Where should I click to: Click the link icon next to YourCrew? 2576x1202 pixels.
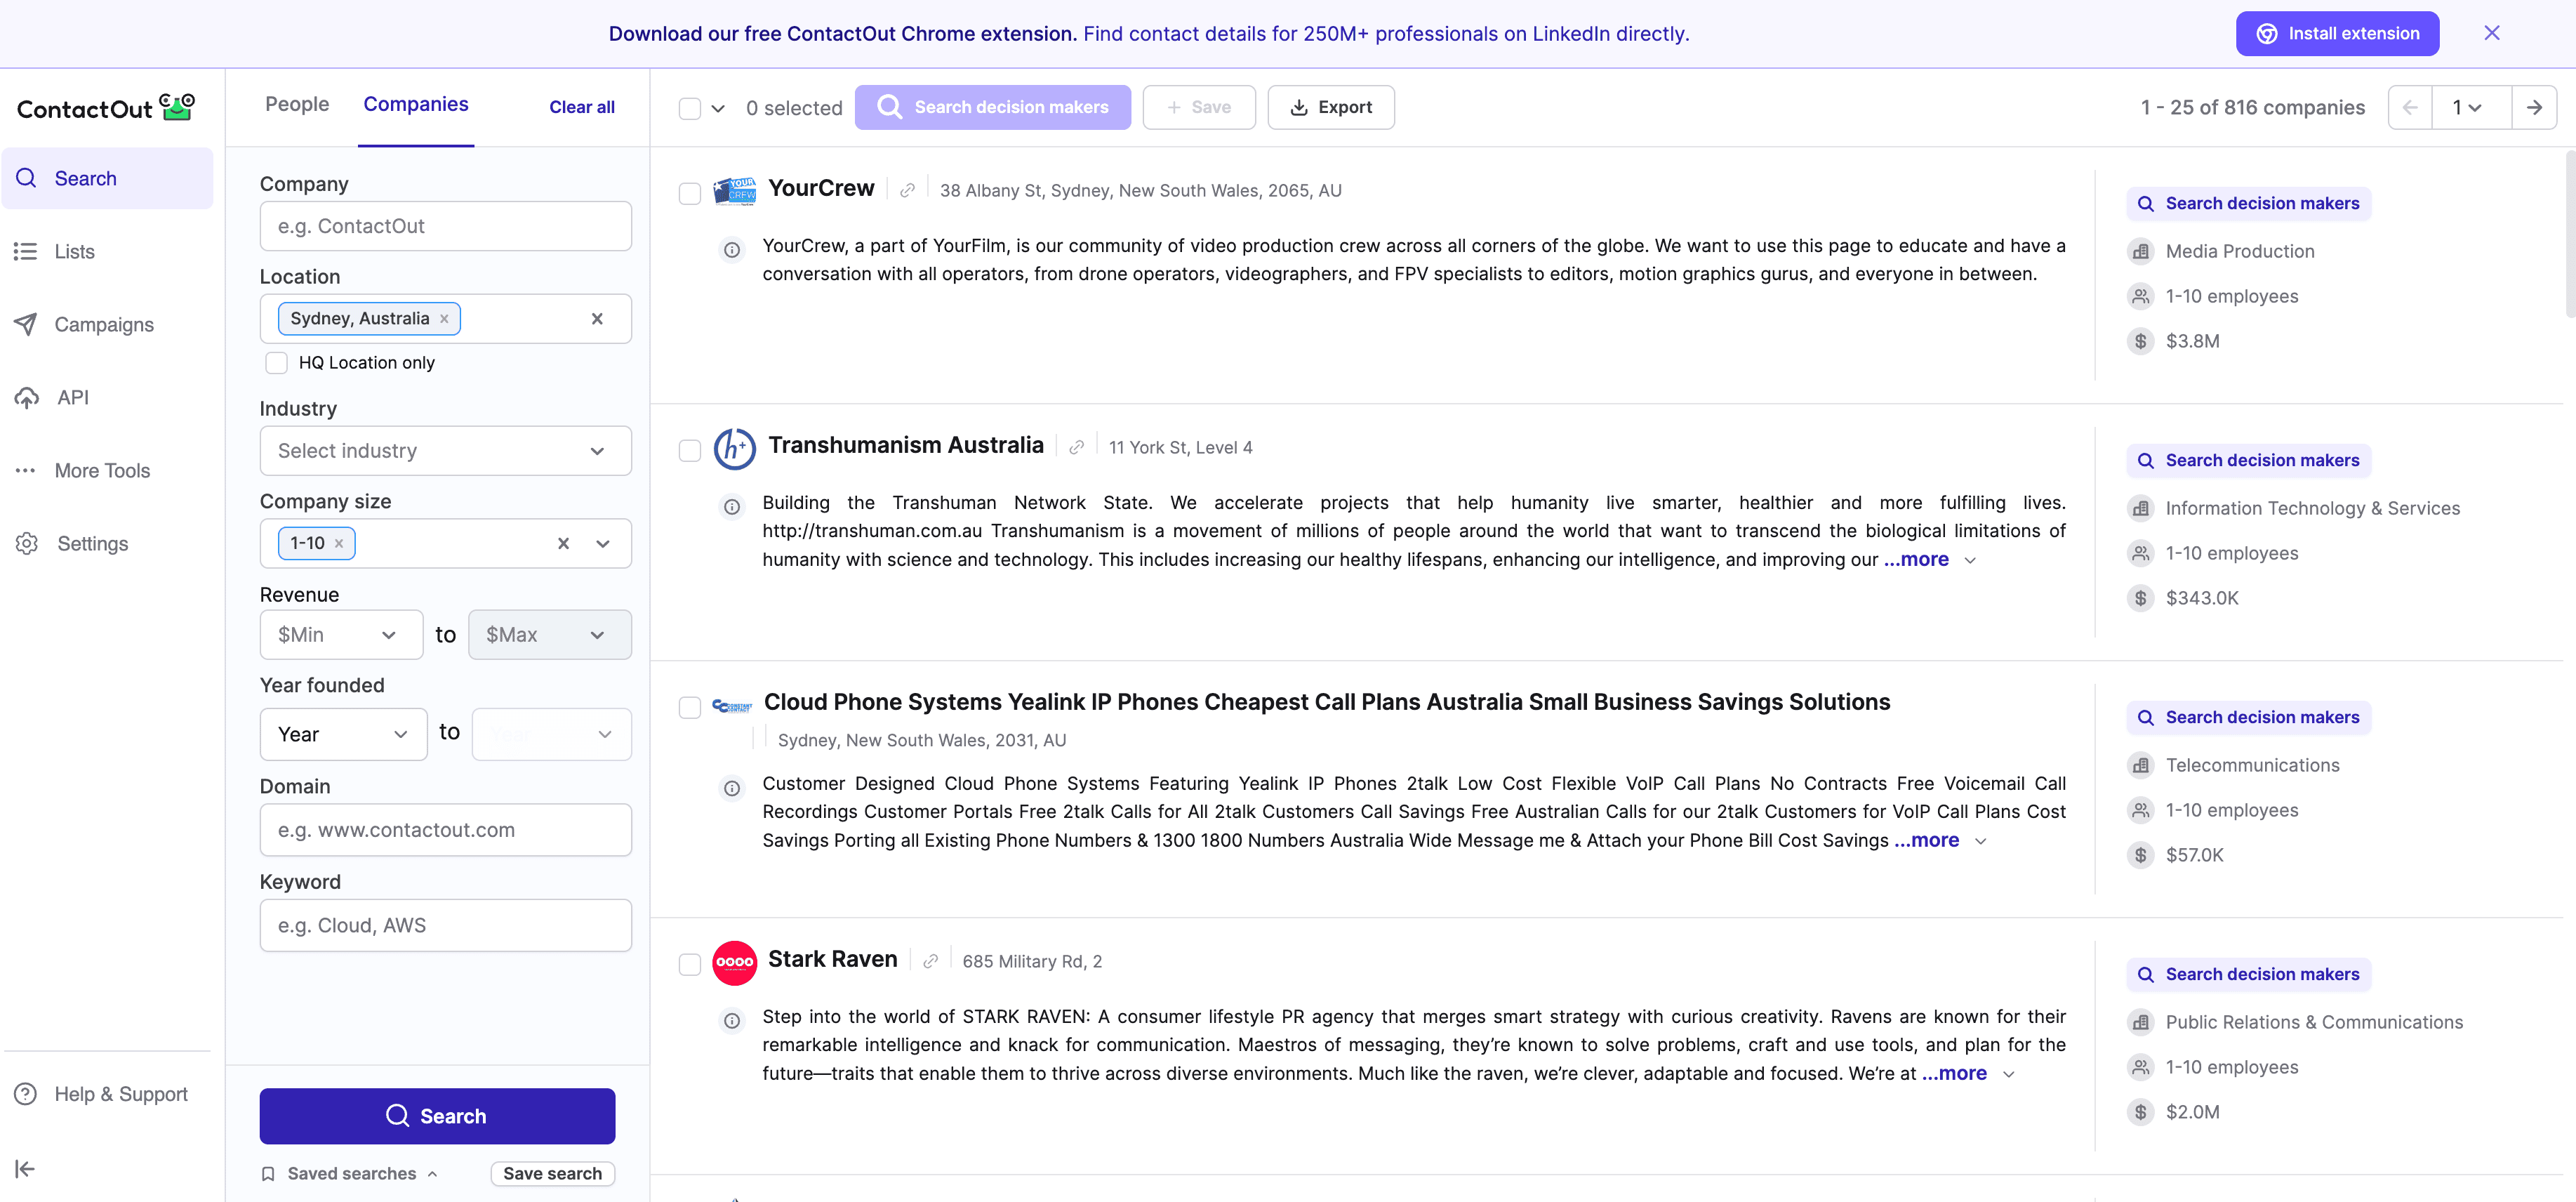point(907,191)
